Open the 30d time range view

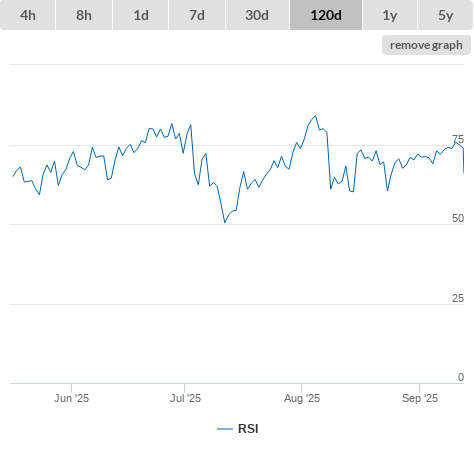click(x=257, y=15)
